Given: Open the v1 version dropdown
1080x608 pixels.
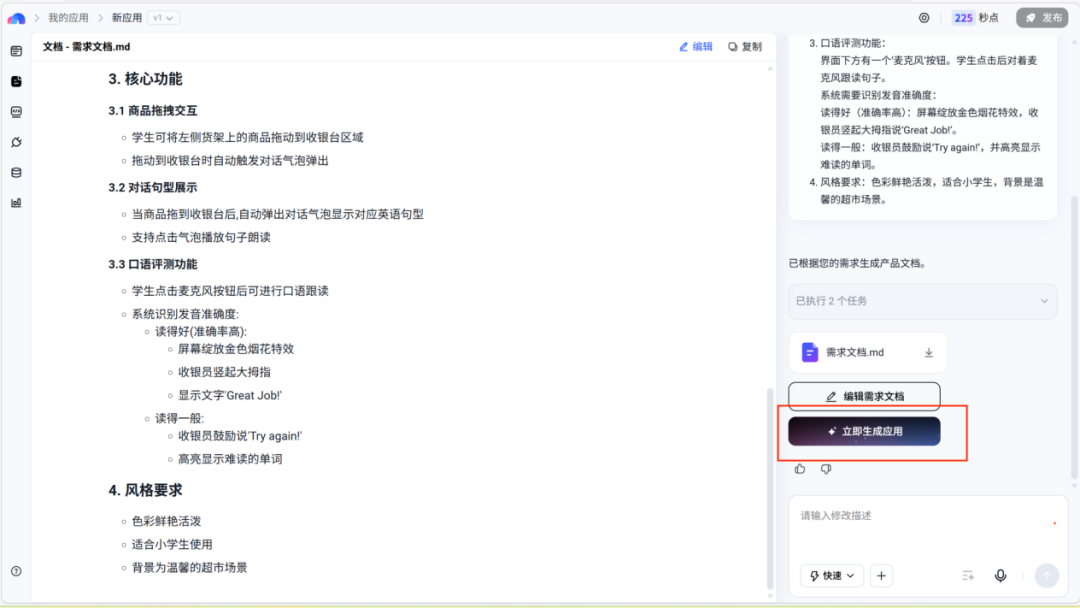Looking at the screenshot, I should [161, 17].
